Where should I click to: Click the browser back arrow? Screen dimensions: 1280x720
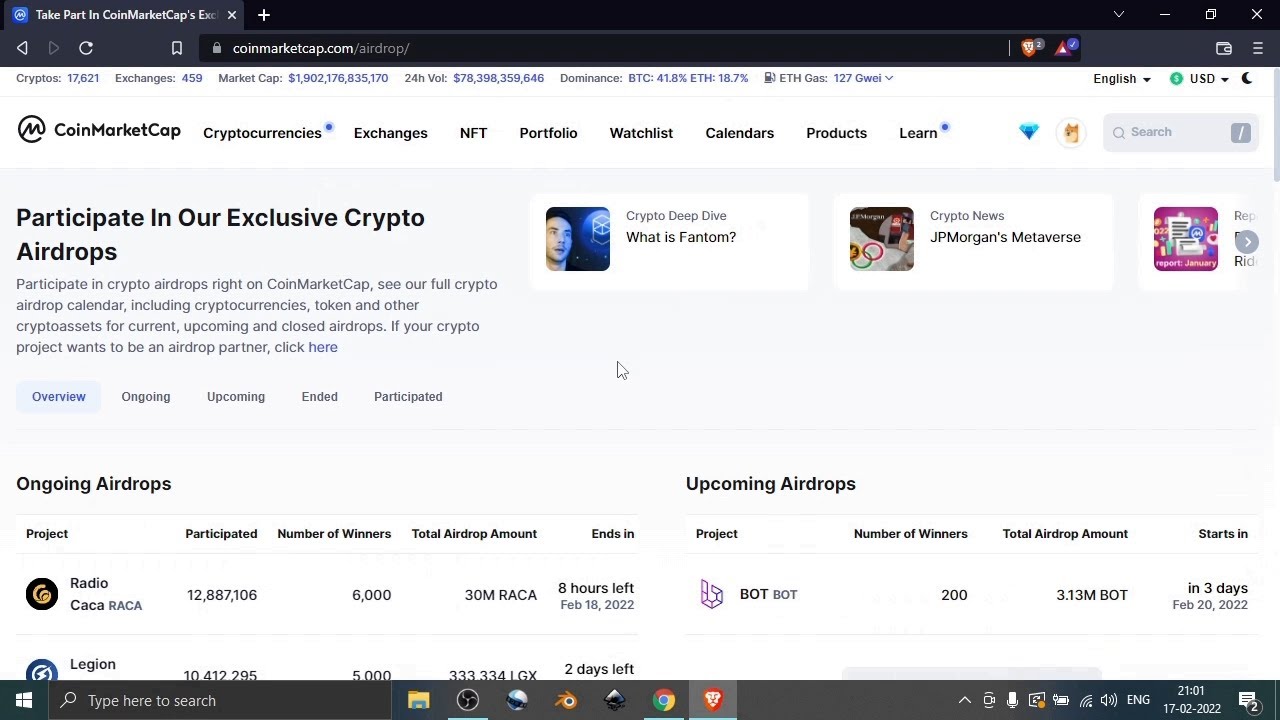click(x=22, y=48)
